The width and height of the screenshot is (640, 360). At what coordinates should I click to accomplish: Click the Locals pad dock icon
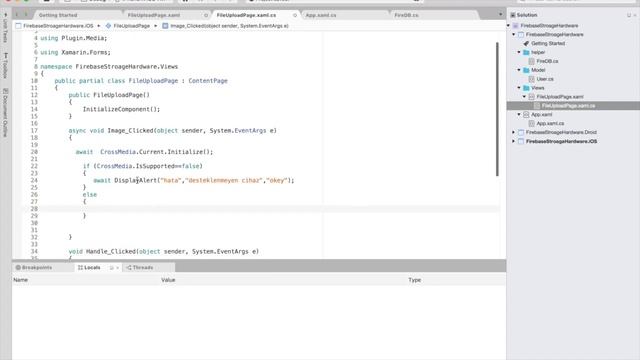[111, 268]
